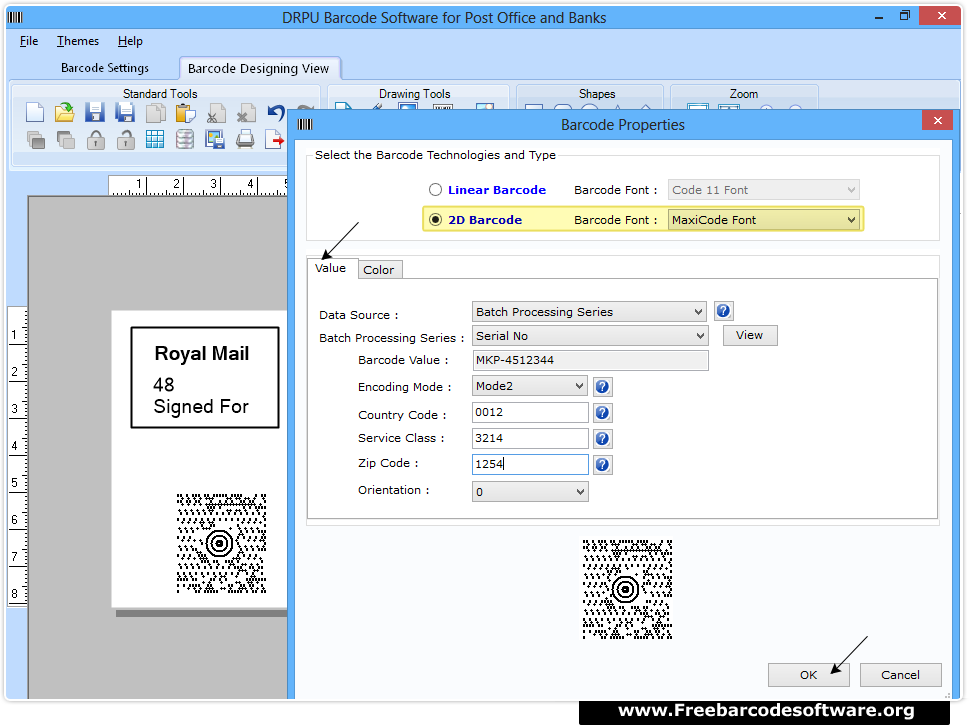Expand Batch Processing Series Serial No dropdown
This screenshot has width=970, height=725.
[x=590, y=336]
